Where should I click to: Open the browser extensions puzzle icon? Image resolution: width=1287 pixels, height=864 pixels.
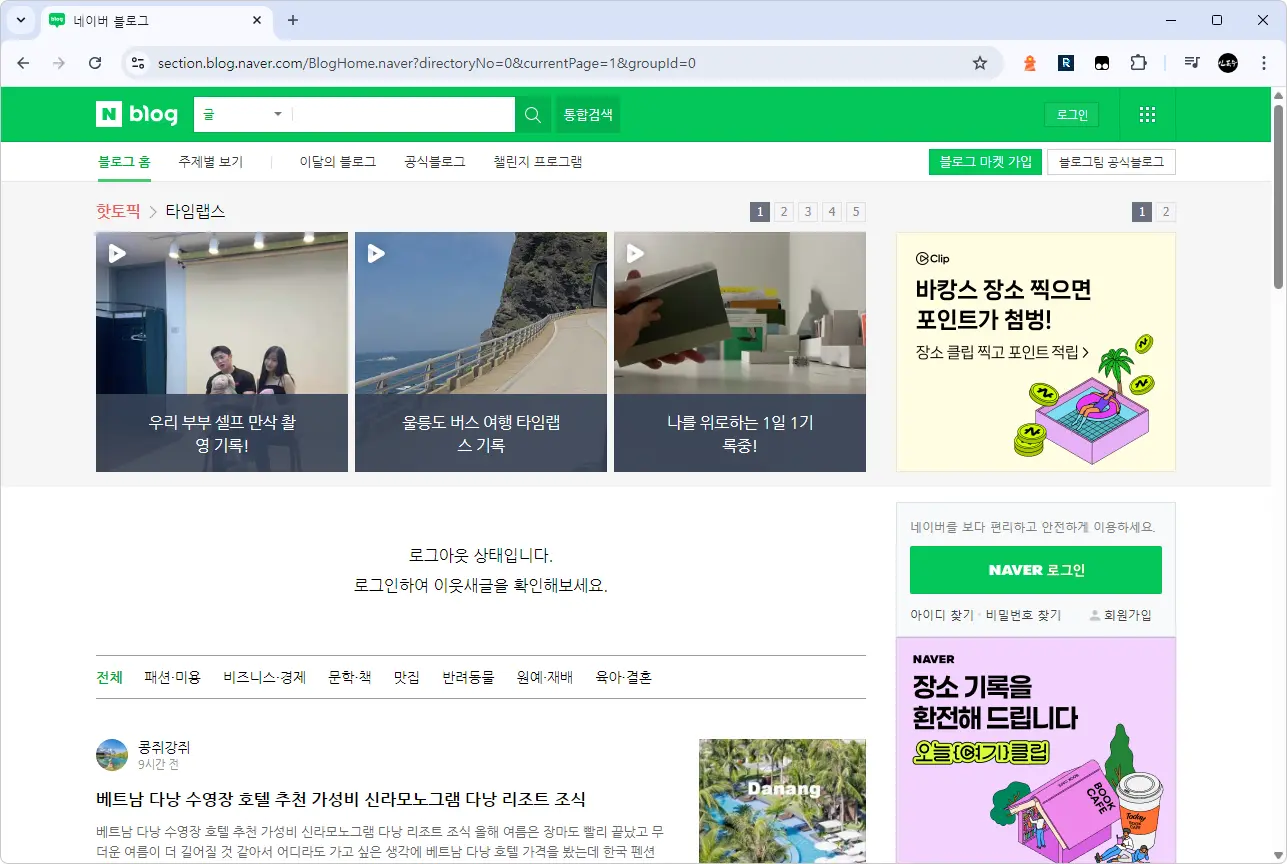click(x=1139, y=62)
